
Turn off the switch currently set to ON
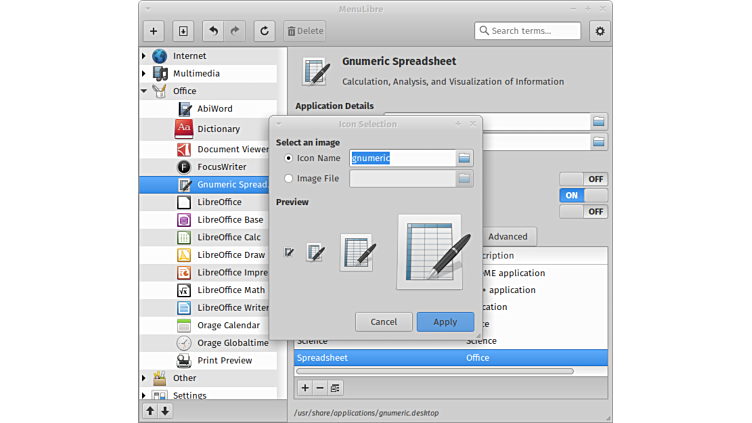click(583, 195)
